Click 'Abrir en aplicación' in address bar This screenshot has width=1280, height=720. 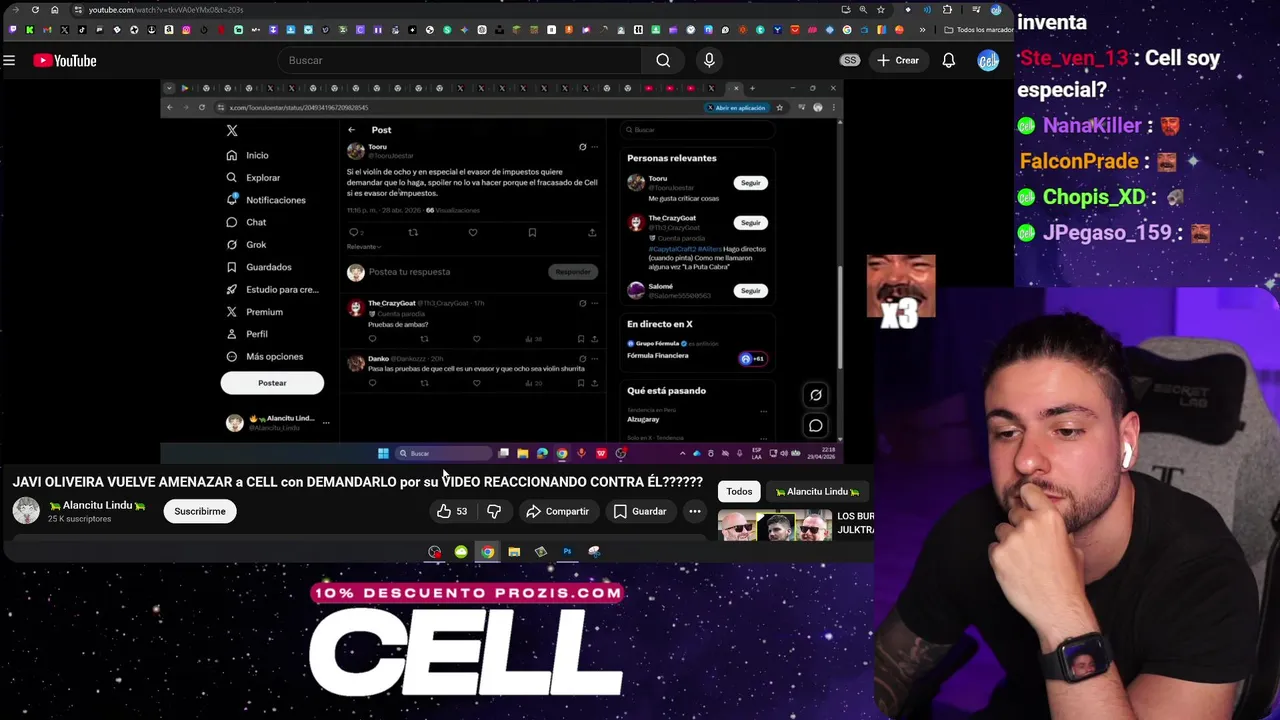coord(736,107)
